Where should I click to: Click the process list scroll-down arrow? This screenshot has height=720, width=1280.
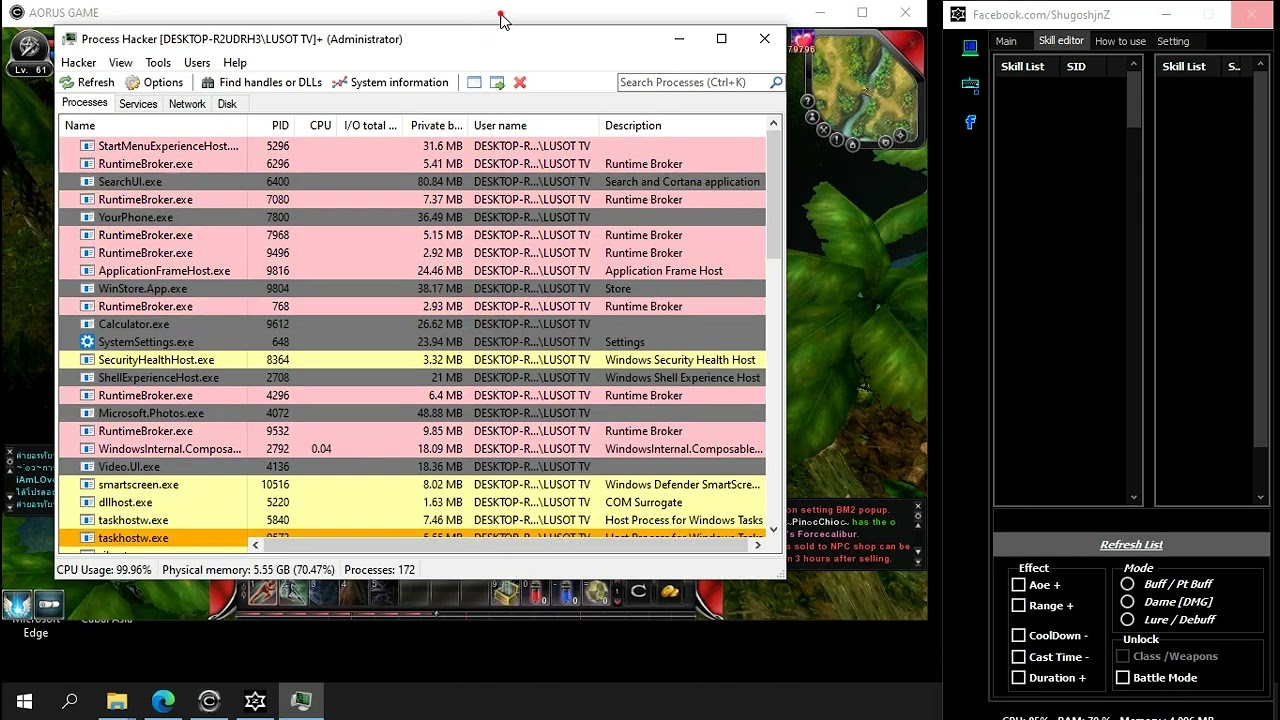pyautogui.click(x=773, y=529)
